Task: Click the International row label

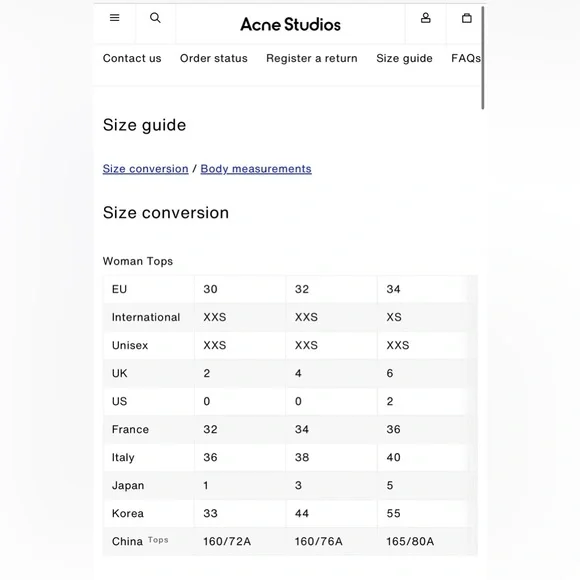Action: 146,317
